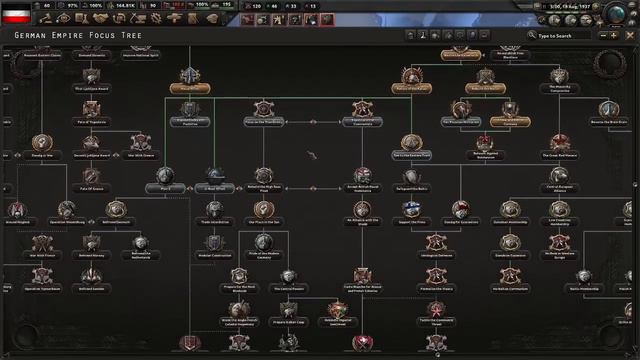Select the Fate of Greece focus
This screenshot has width=640, height=360.
click(x=91, y=180)
